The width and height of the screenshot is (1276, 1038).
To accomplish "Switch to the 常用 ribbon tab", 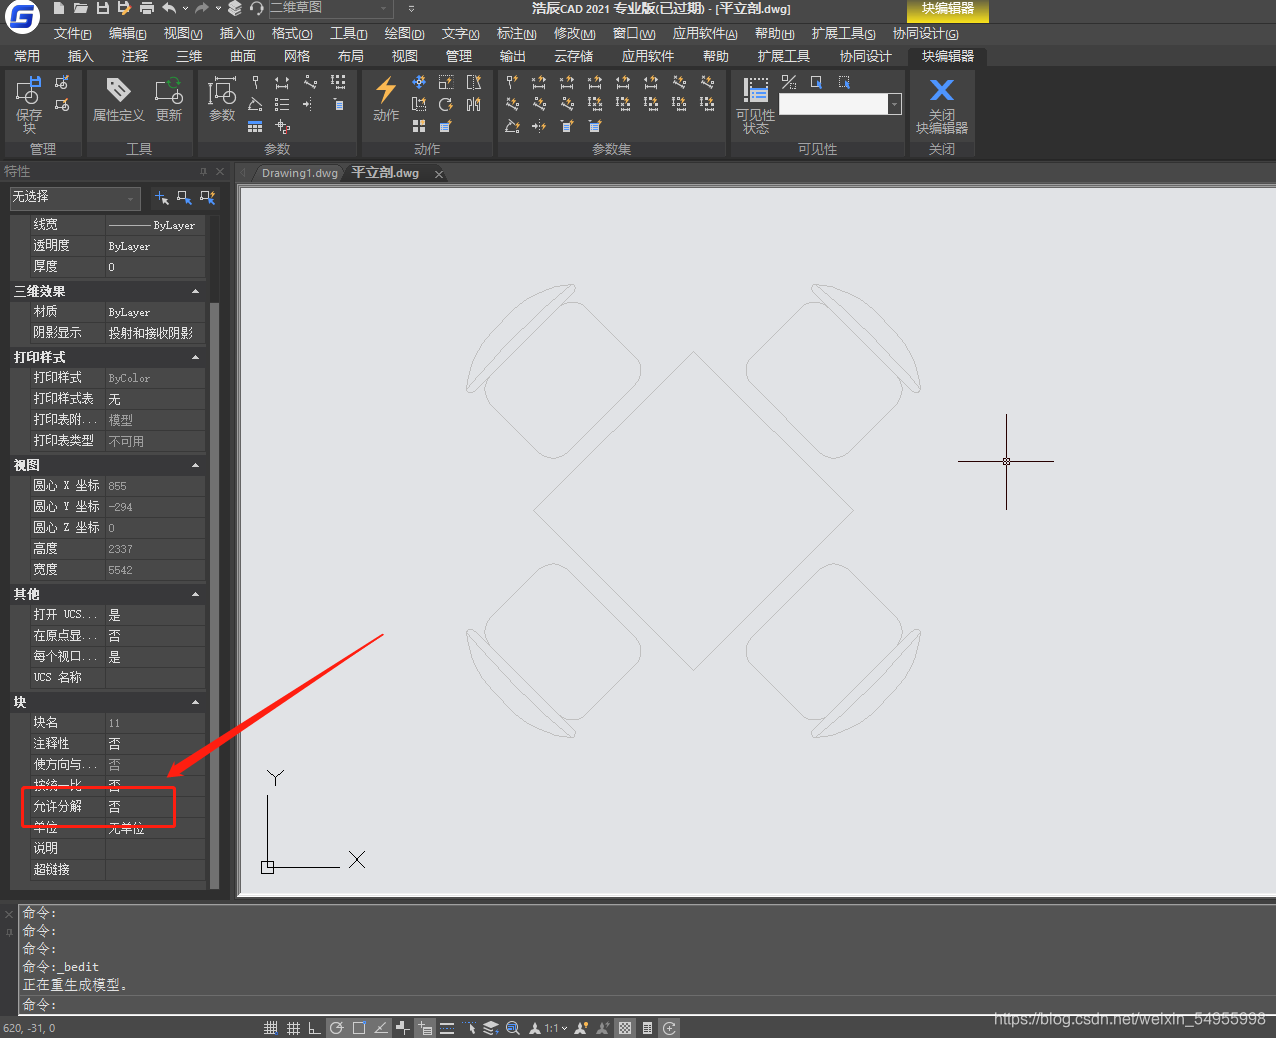I will (x=27, y=56).
